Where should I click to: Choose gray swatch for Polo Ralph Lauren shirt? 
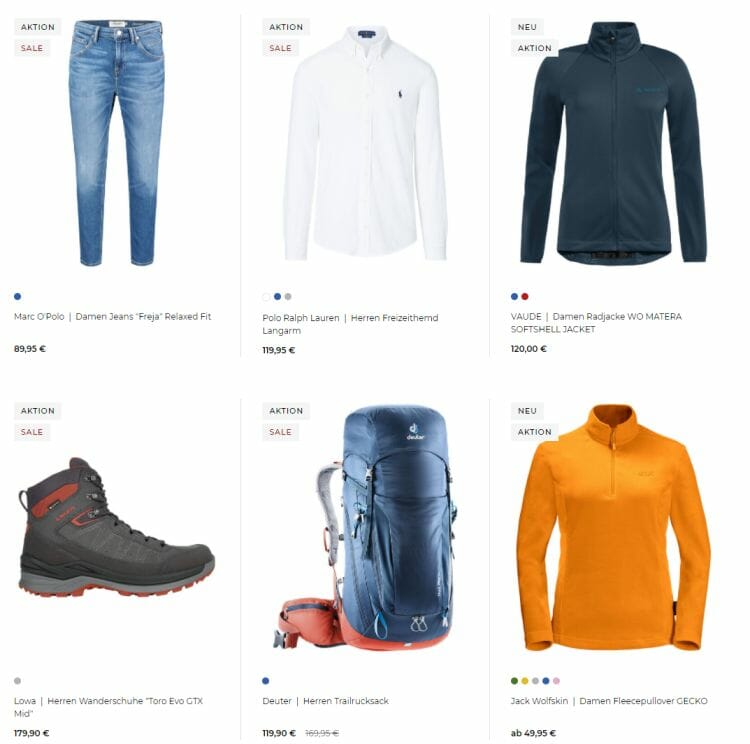(288, 297)
